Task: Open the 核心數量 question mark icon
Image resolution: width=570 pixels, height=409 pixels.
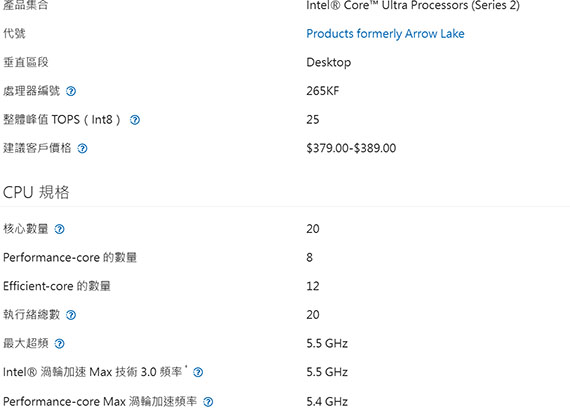Action: tap(59, 229)
